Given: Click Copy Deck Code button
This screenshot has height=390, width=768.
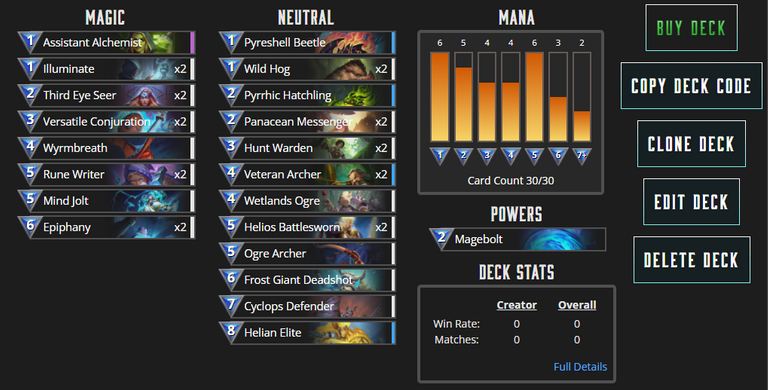Looking at the screenshot, I should coord(691,86).
